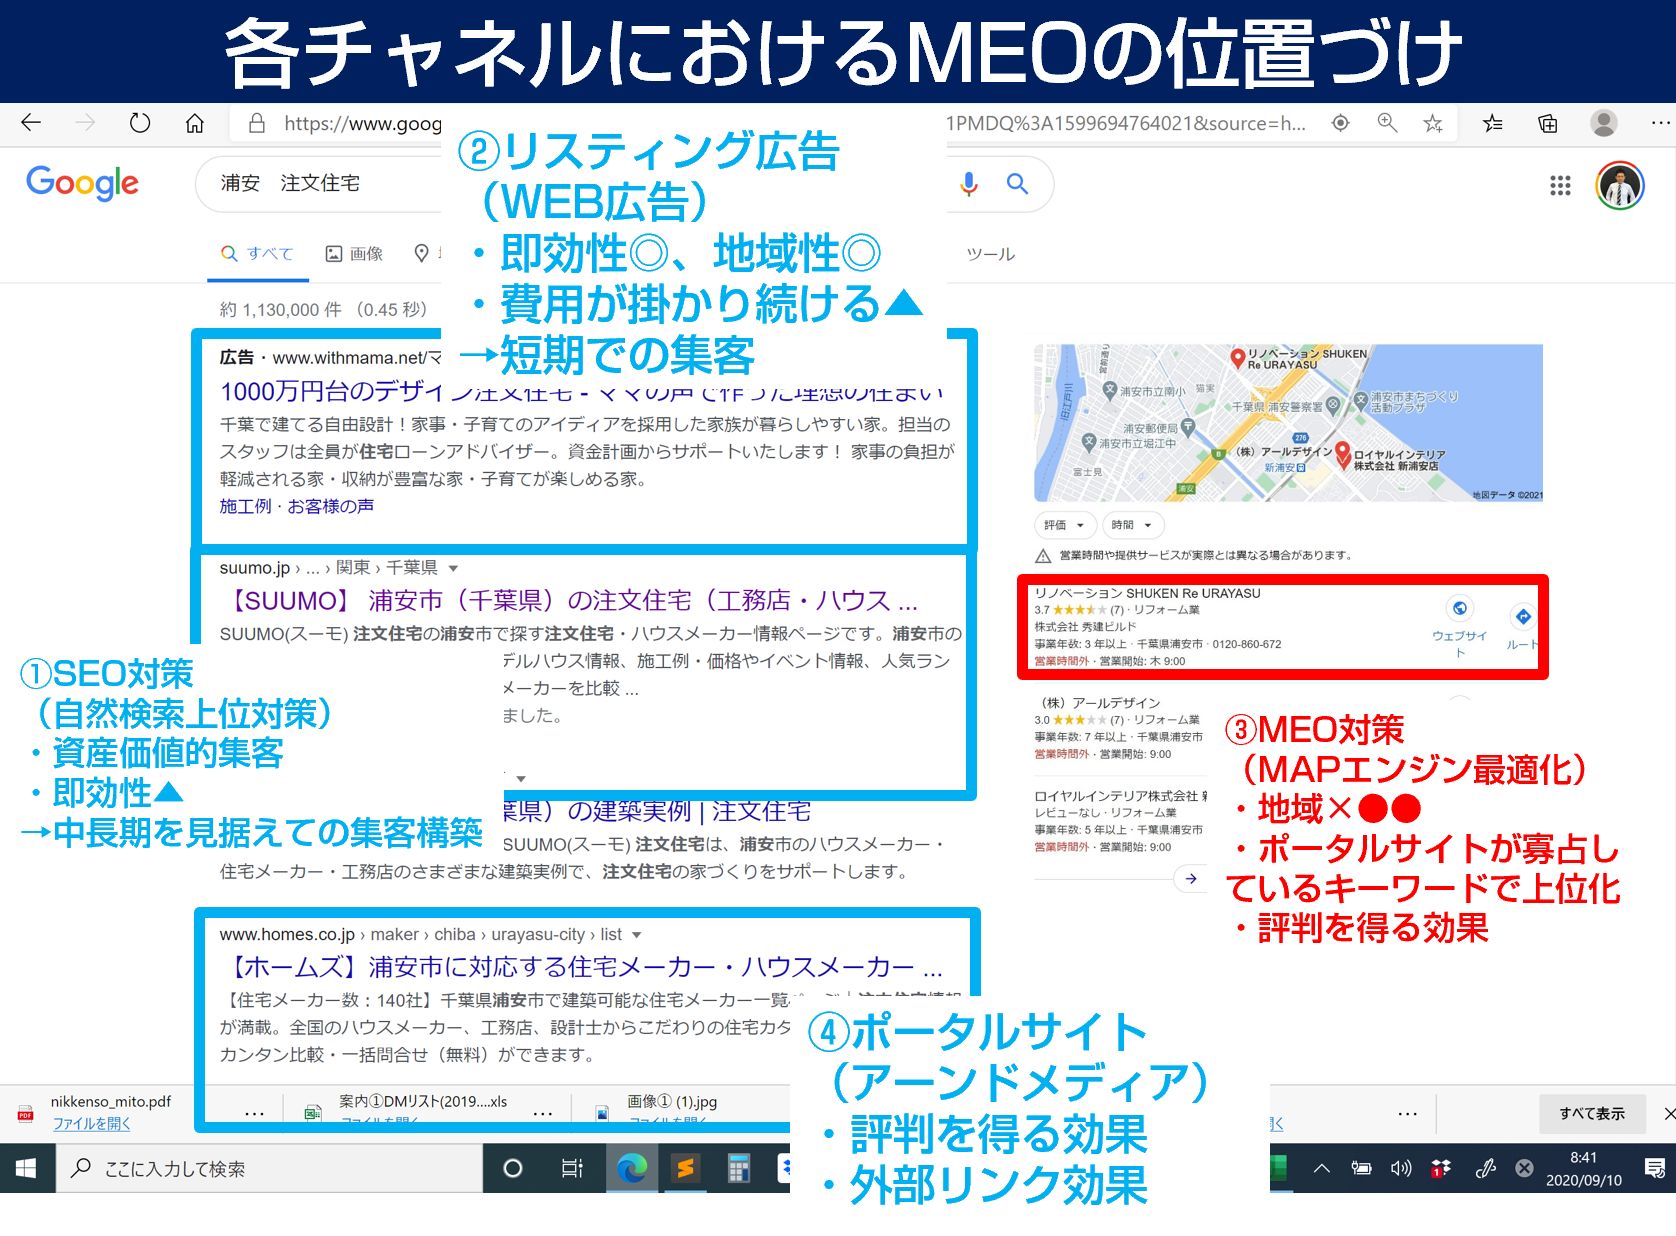Open options menu for nikkenso_mito.pdf download

tap(254, 1113)
